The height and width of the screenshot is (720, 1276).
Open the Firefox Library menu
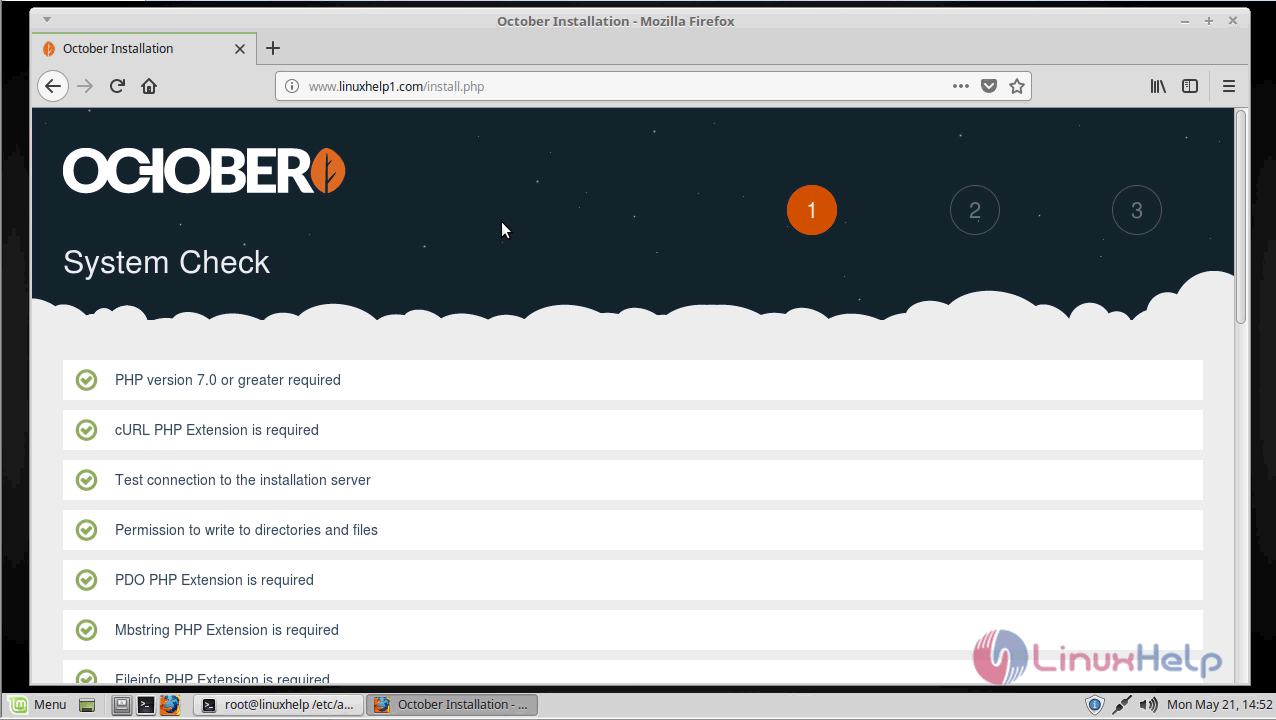point(1158,86)
